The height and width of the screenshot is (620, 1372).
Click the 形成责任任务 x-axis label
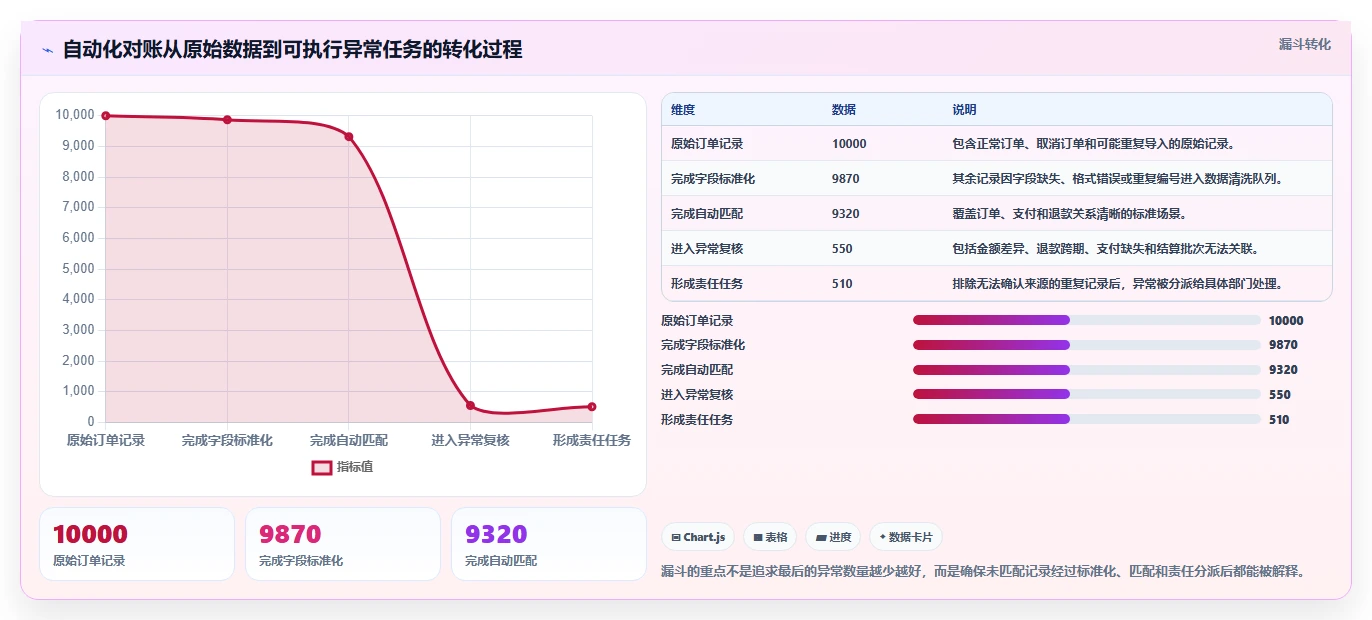pos(592,440)
